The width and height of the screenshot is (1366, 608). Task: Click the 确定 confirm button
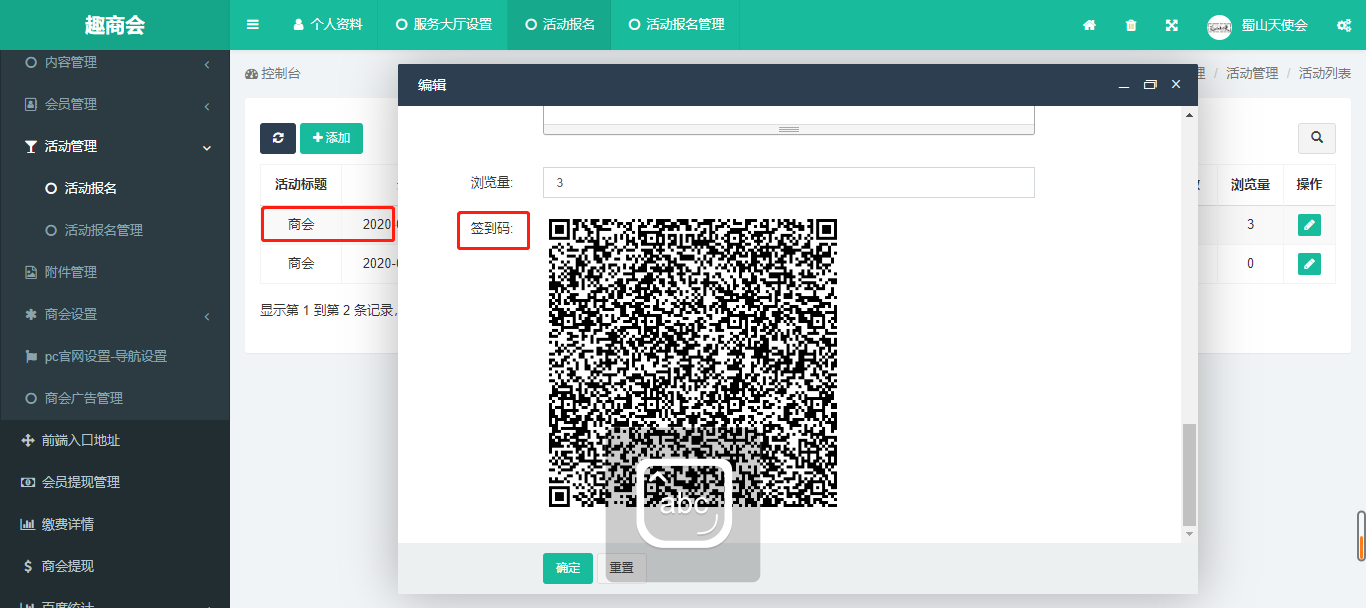pos(567,567)
